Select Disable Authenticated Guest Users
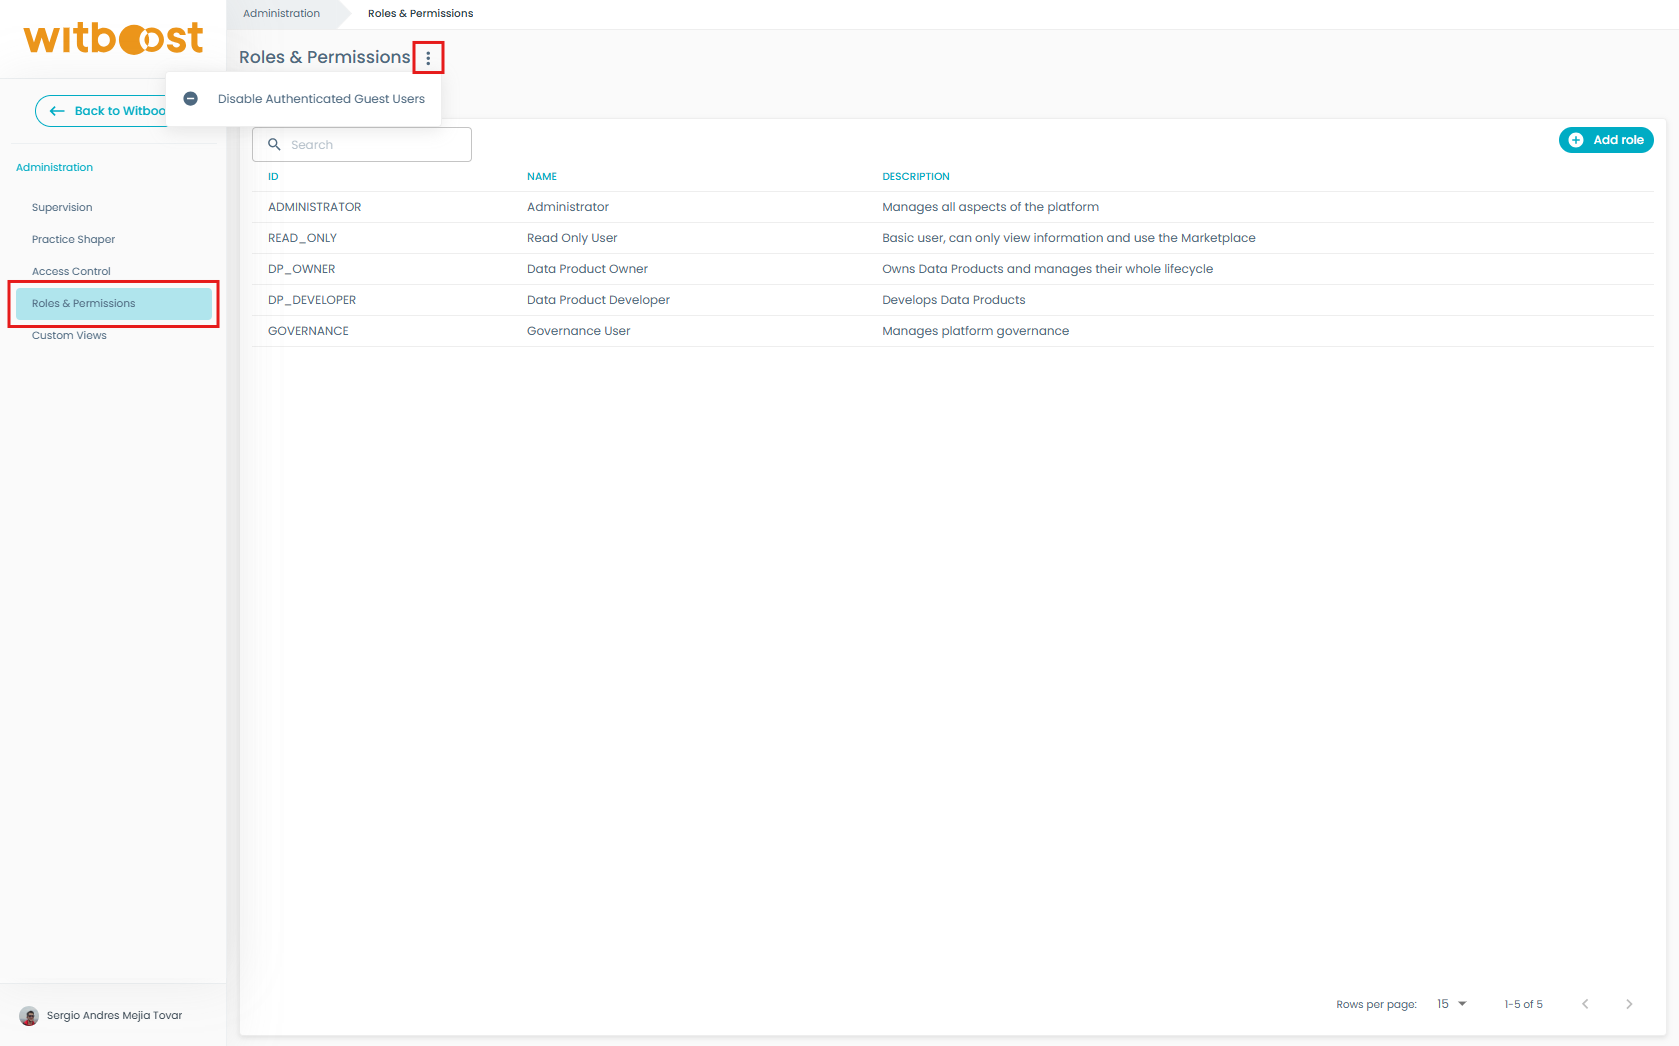1679x1046 pixels. 321,99
